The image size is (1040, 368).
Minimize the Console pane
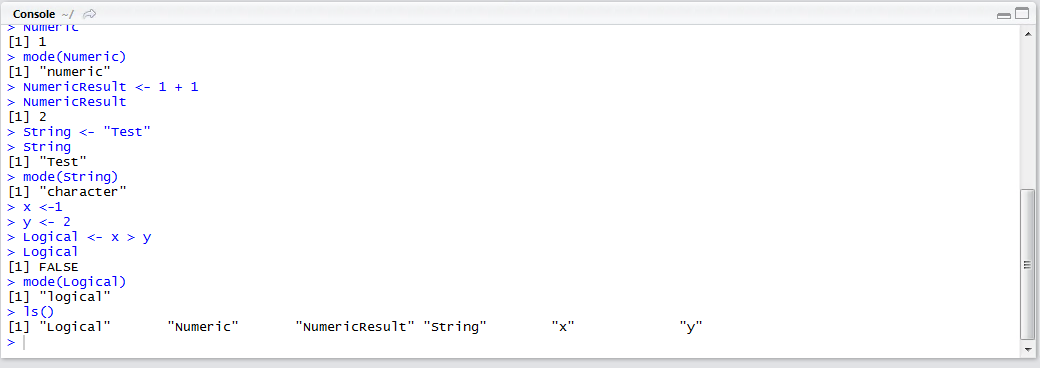click(x=1004, y=15)
